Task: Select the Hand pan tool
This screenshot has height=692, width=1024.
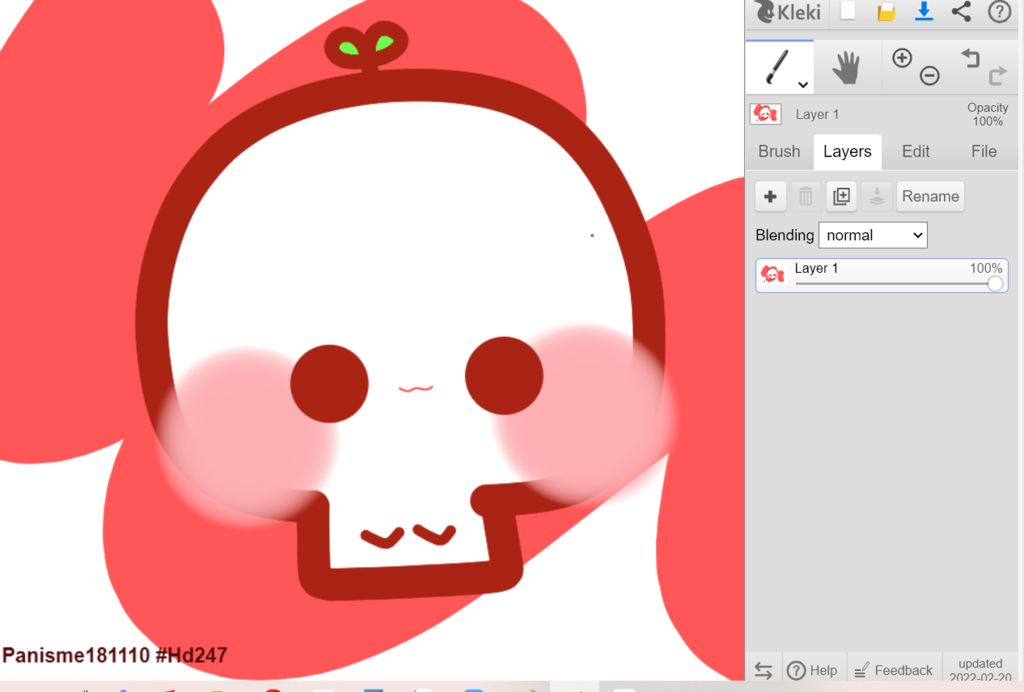Action: pyautogui.click(x=846, y=67)
